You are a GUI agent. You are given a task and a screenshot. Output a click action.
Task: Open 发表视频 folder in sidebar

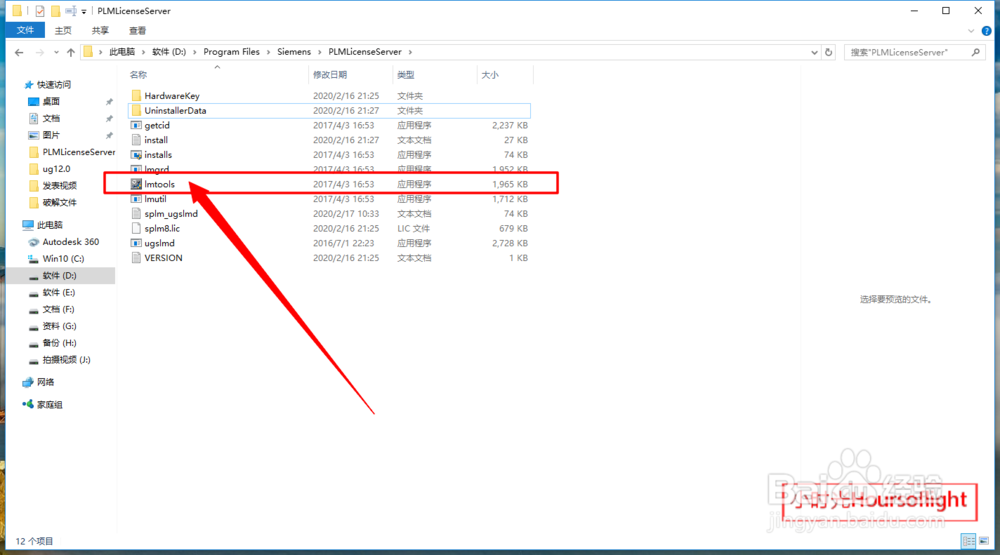[59, 186]
